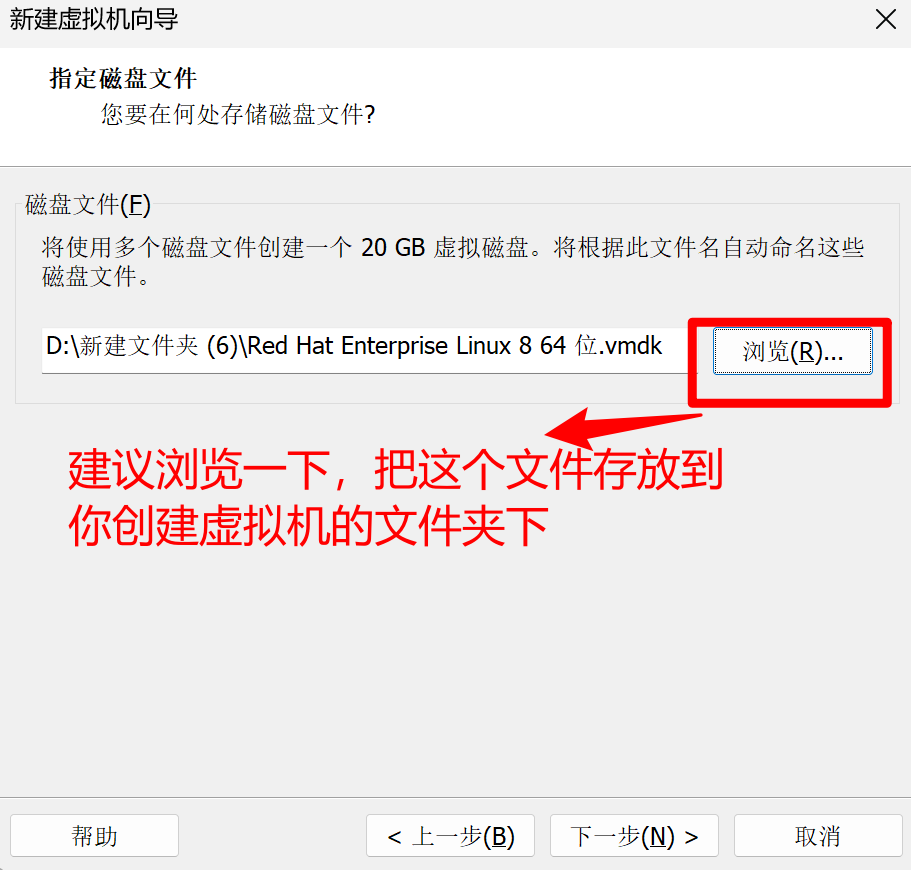The height and width of the screenshot is (870, 911).
Task: Continue with 下一步(N) >
Action: click(x=634, y=836)
